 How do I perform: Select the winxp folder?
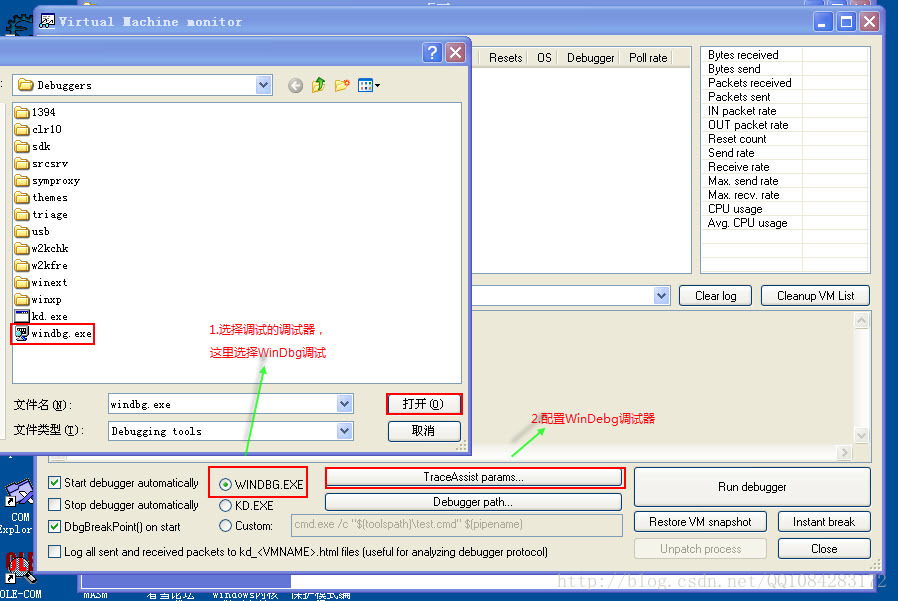38,299
